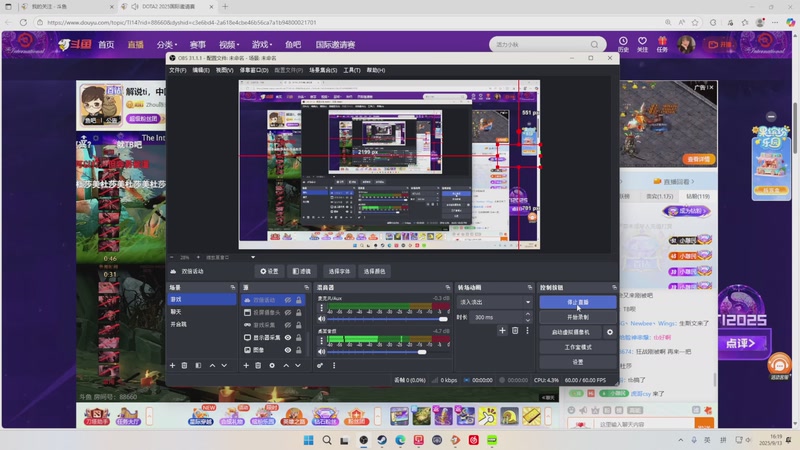Move the selected scene up
The width and height of the screenshot is (800, 450).
[212, 365]
